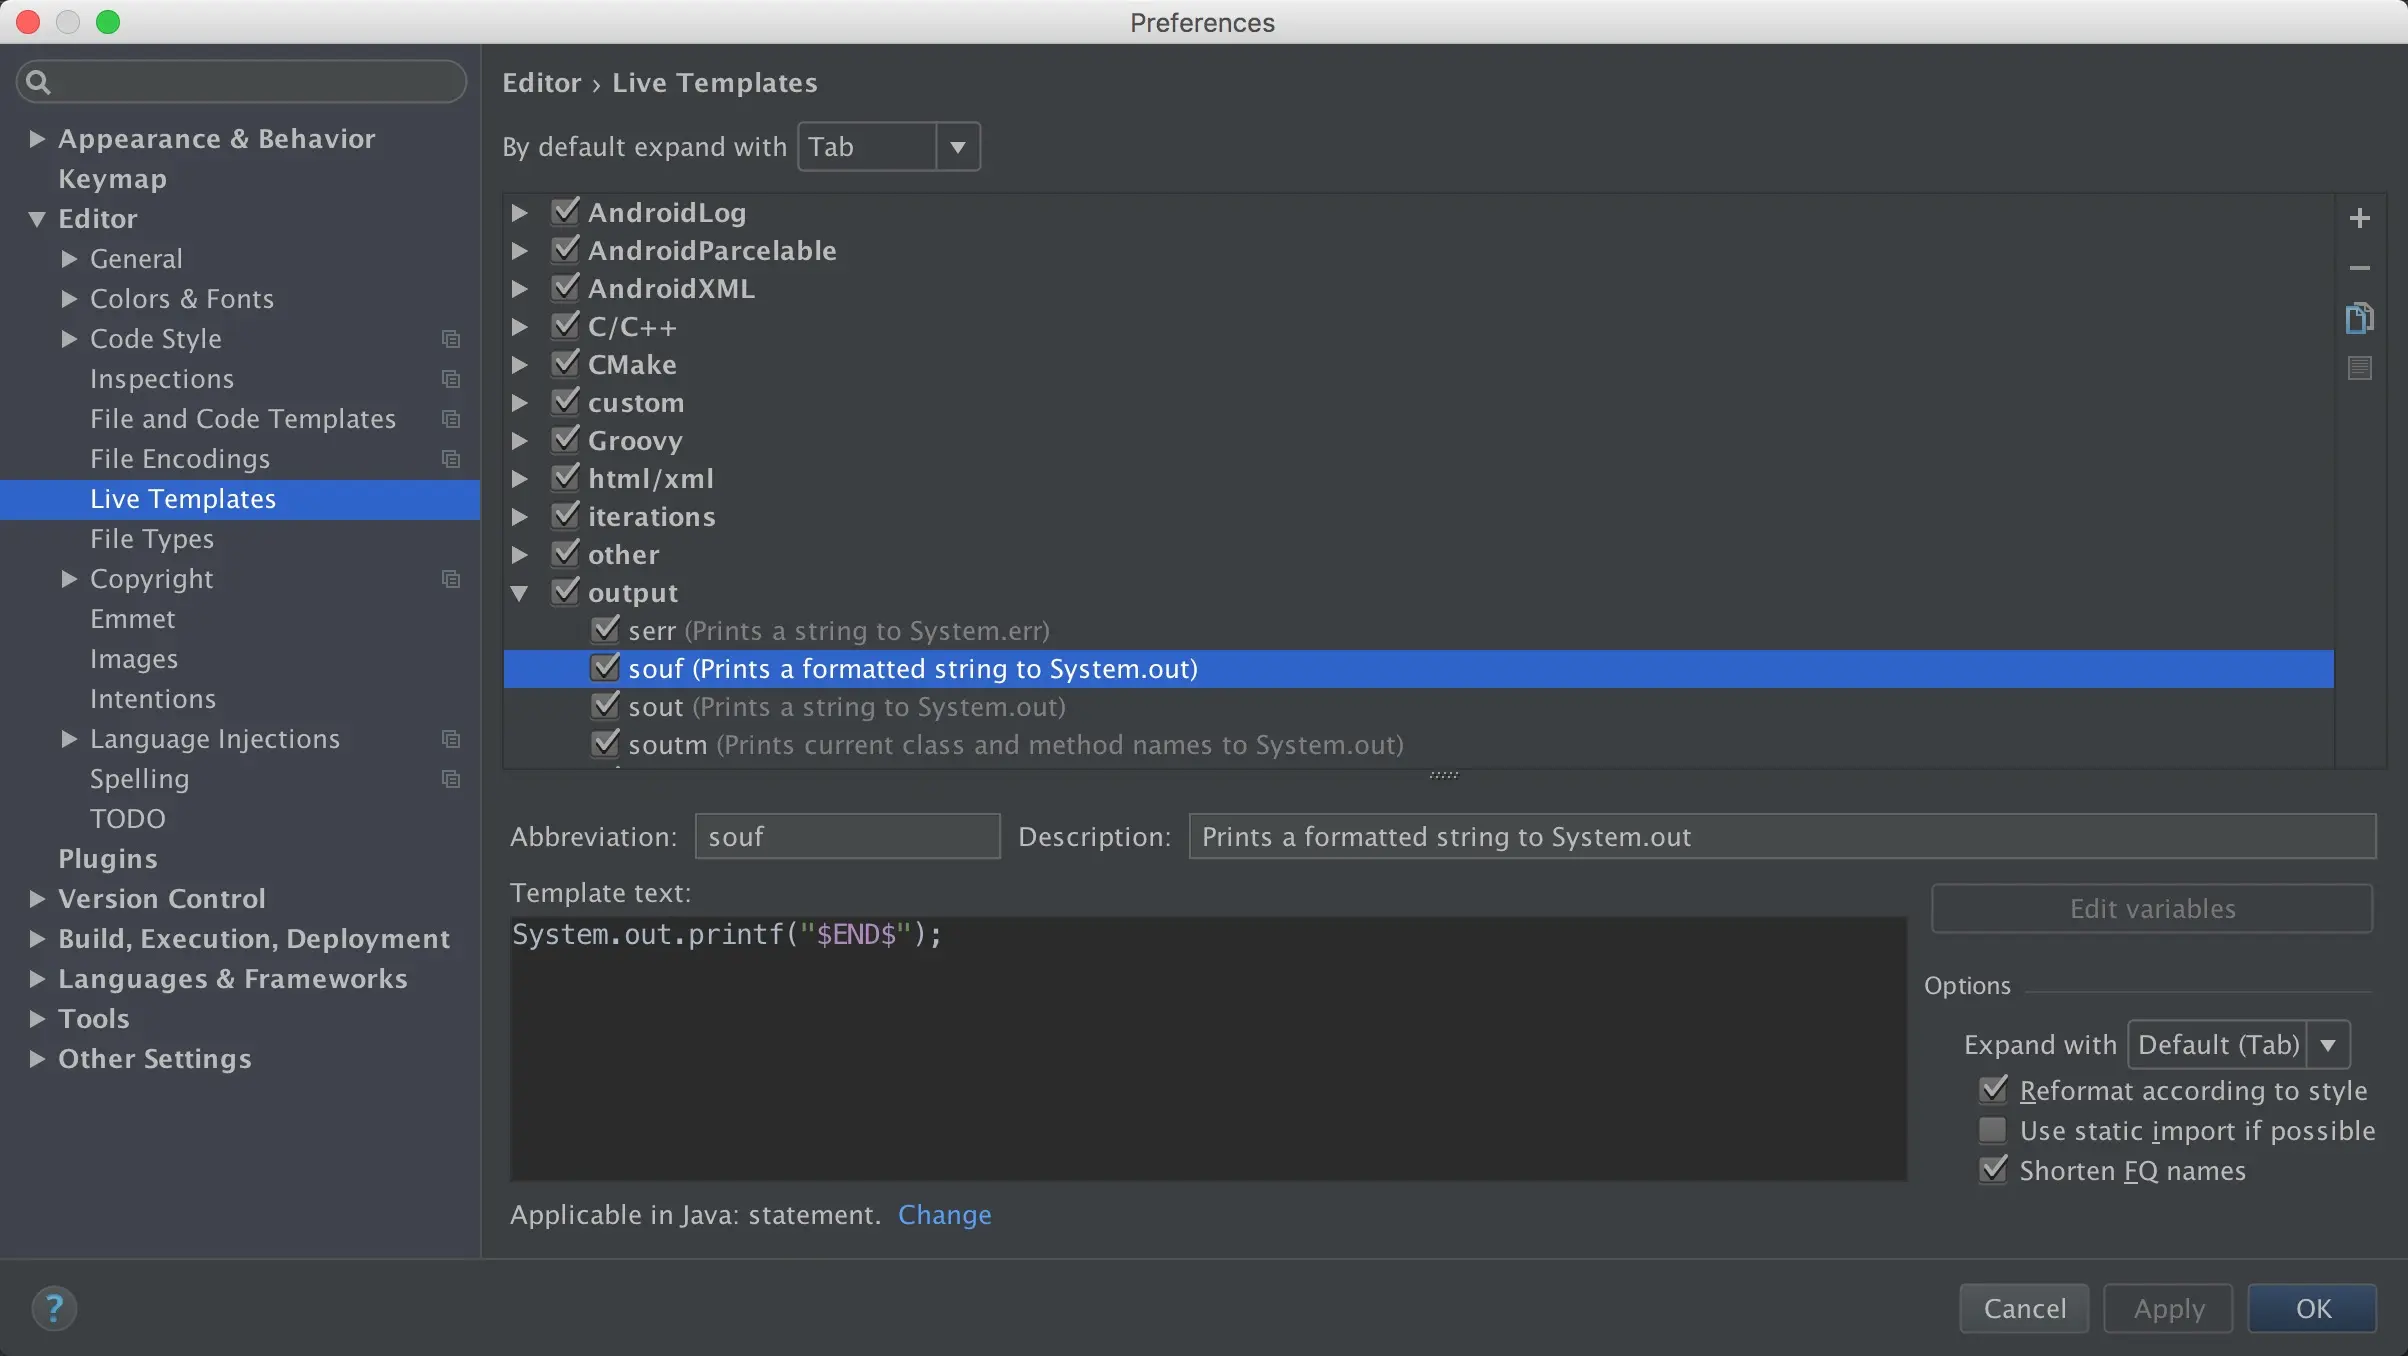Click the plus icon to add template

pos(2359,218)
